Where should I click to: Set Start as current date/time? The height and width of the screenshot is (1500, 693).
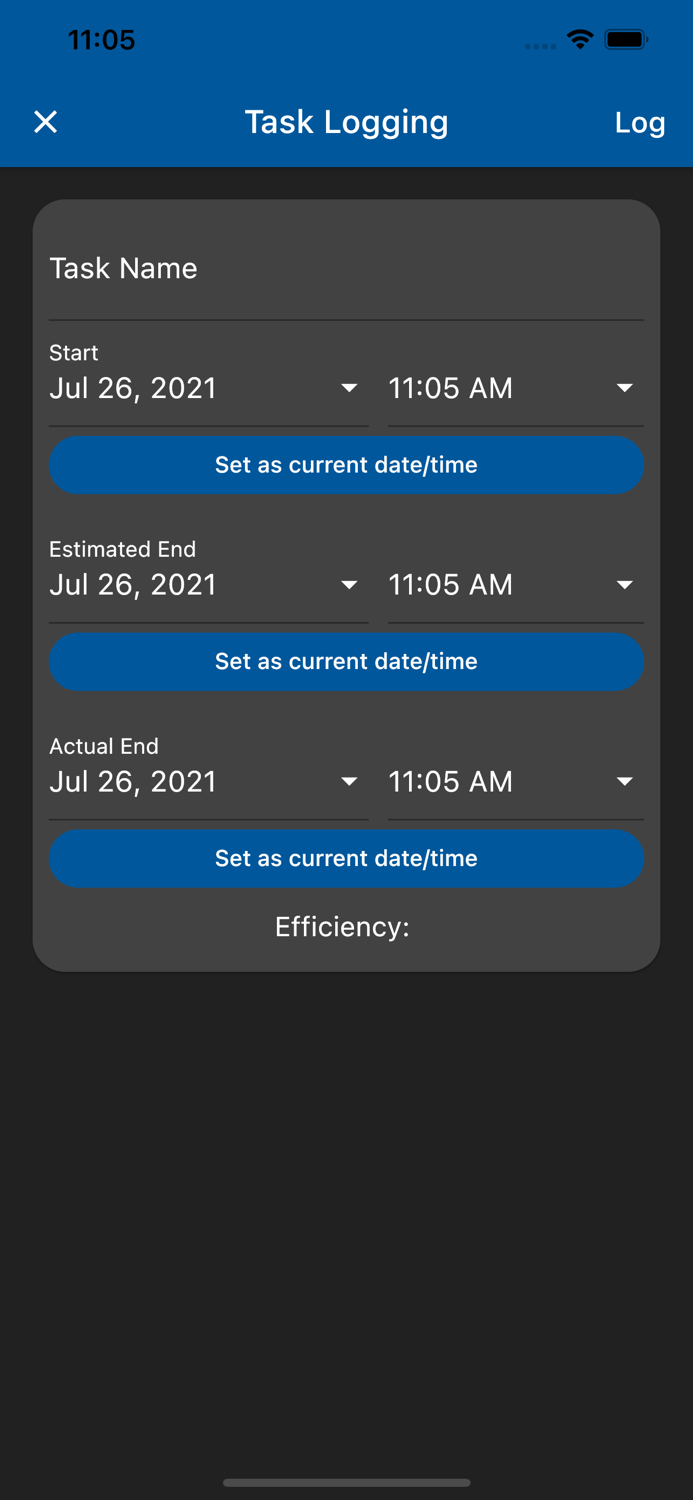(346, 465)
